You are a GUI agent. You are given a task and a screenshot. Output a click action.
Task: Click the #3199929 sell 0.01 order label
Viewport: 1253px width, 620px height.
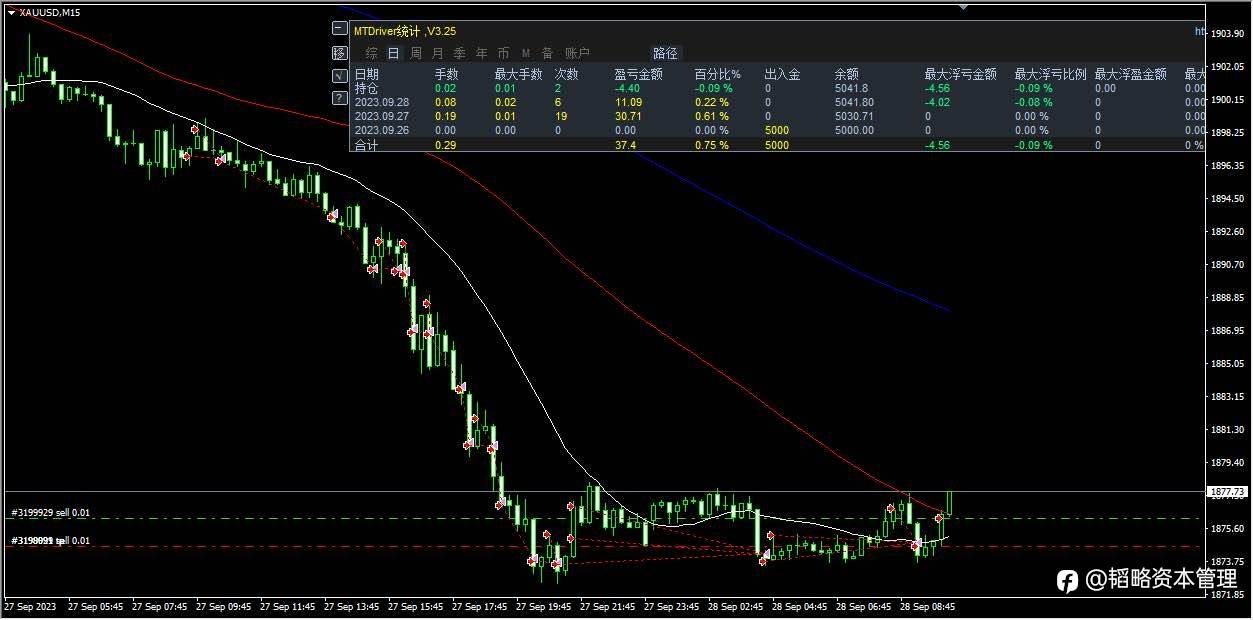[x=51, y=513]
